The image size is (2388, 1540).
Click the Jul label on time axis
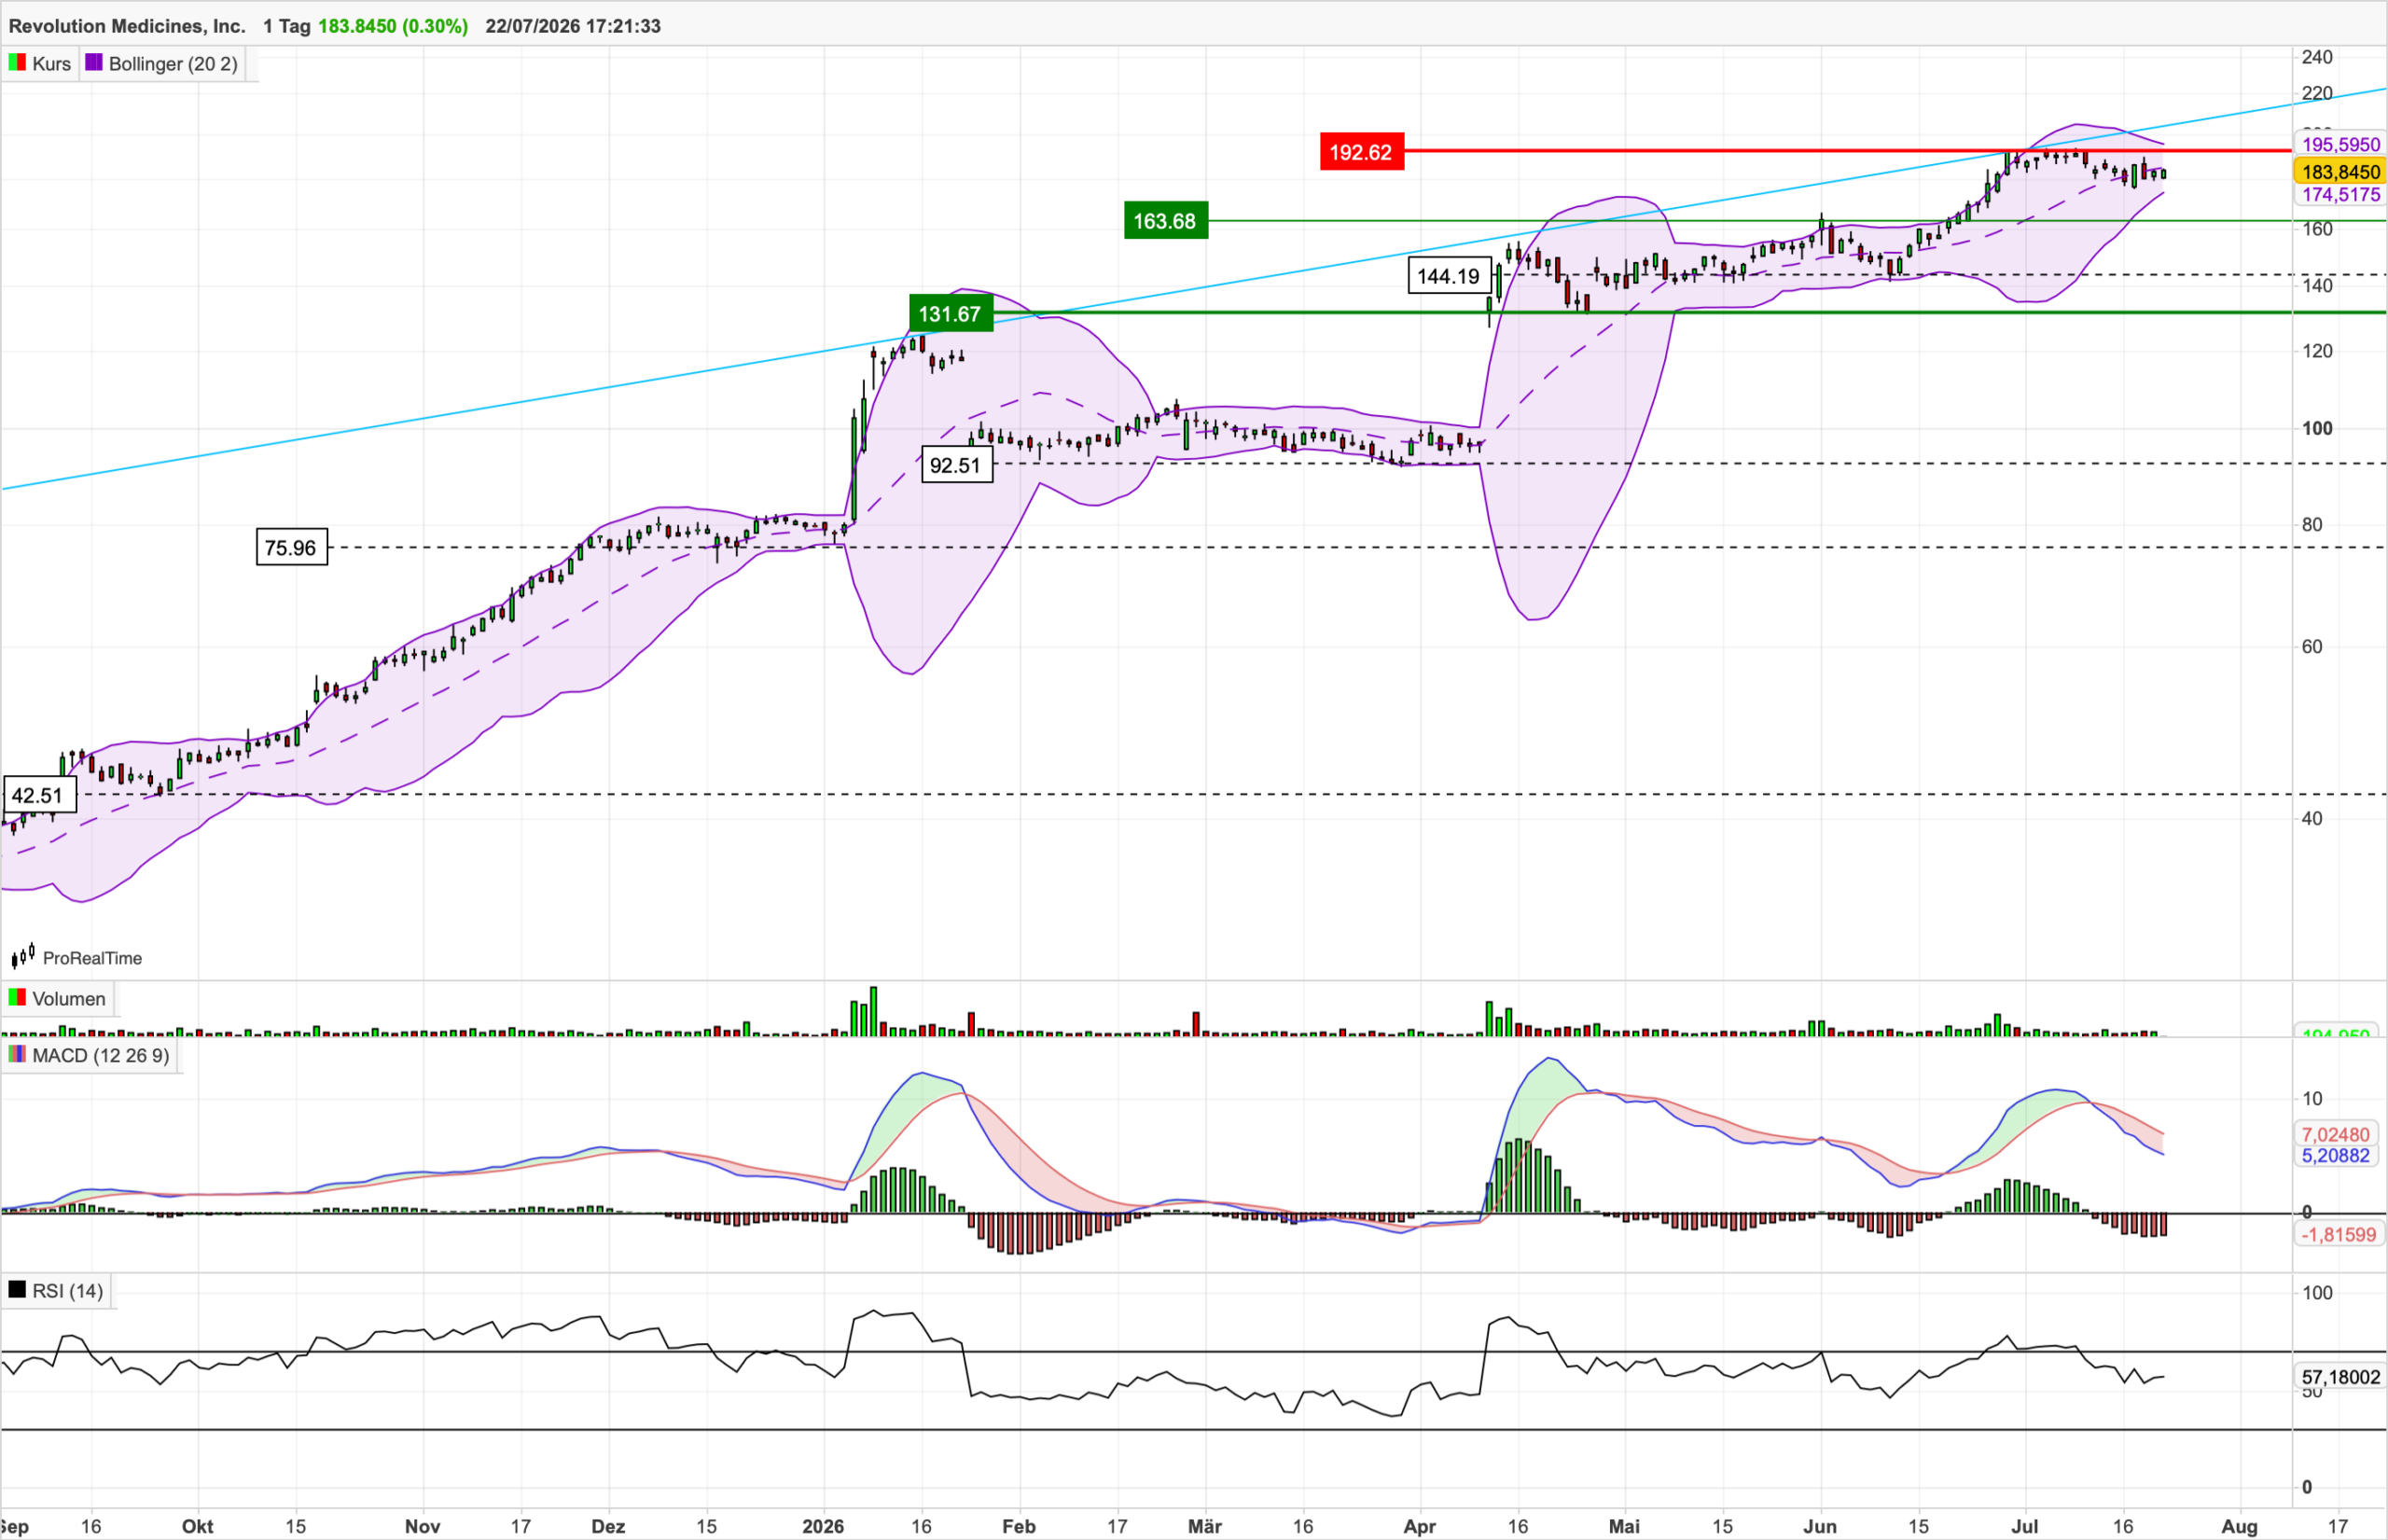(x=2025, y=1526)
